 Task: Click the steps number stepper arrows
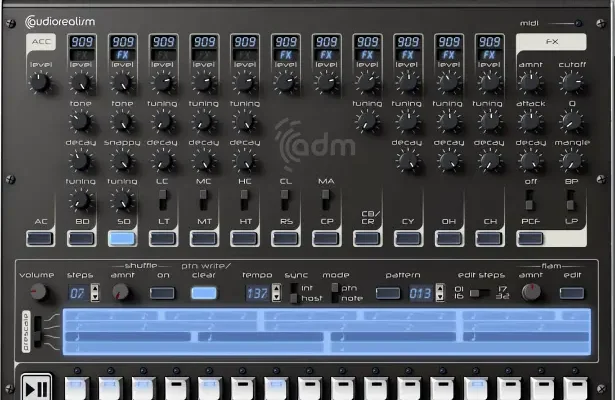[96, 293]
